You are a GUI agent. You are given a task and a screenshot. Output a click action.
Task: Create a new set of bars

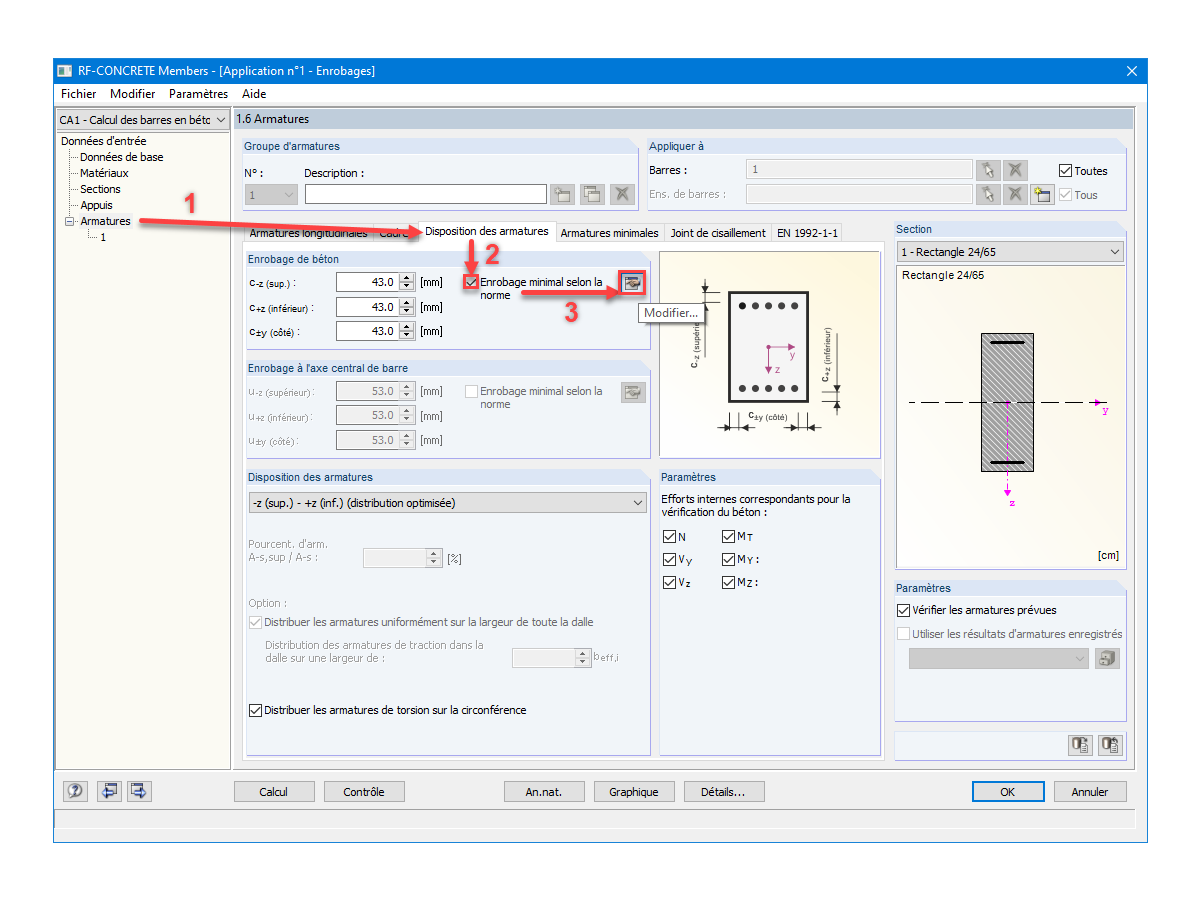point(1042,194)
